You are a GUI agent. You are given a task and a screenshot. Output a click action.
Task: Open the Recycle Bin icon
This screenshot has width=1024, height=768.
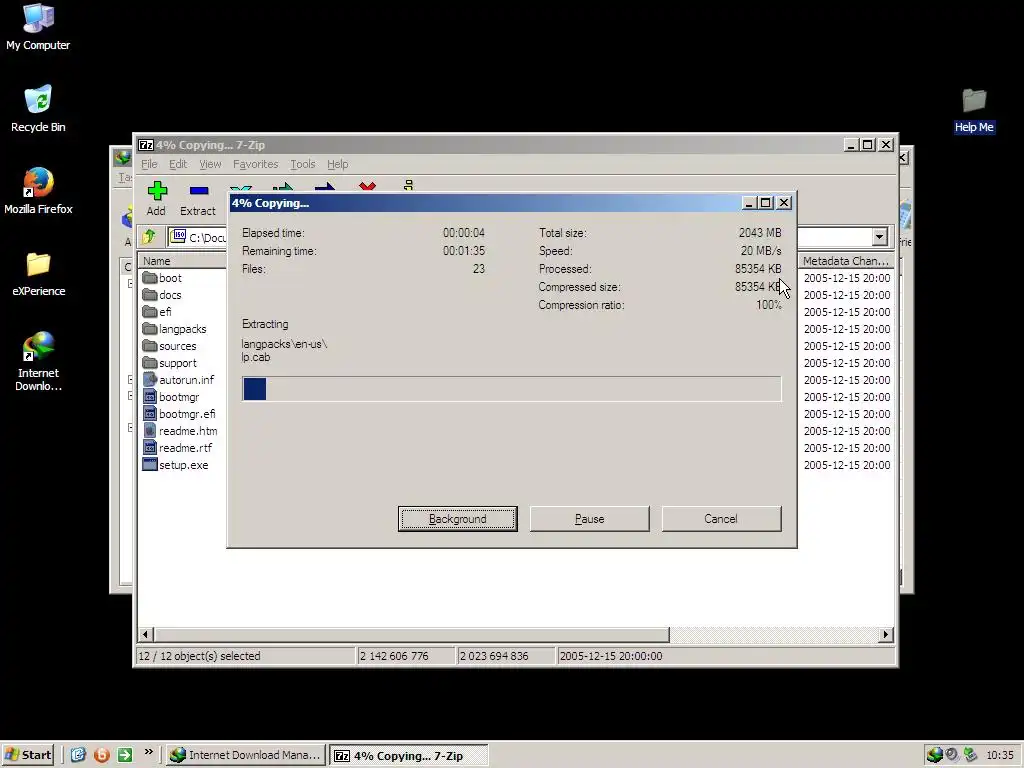tap(38, 108)
